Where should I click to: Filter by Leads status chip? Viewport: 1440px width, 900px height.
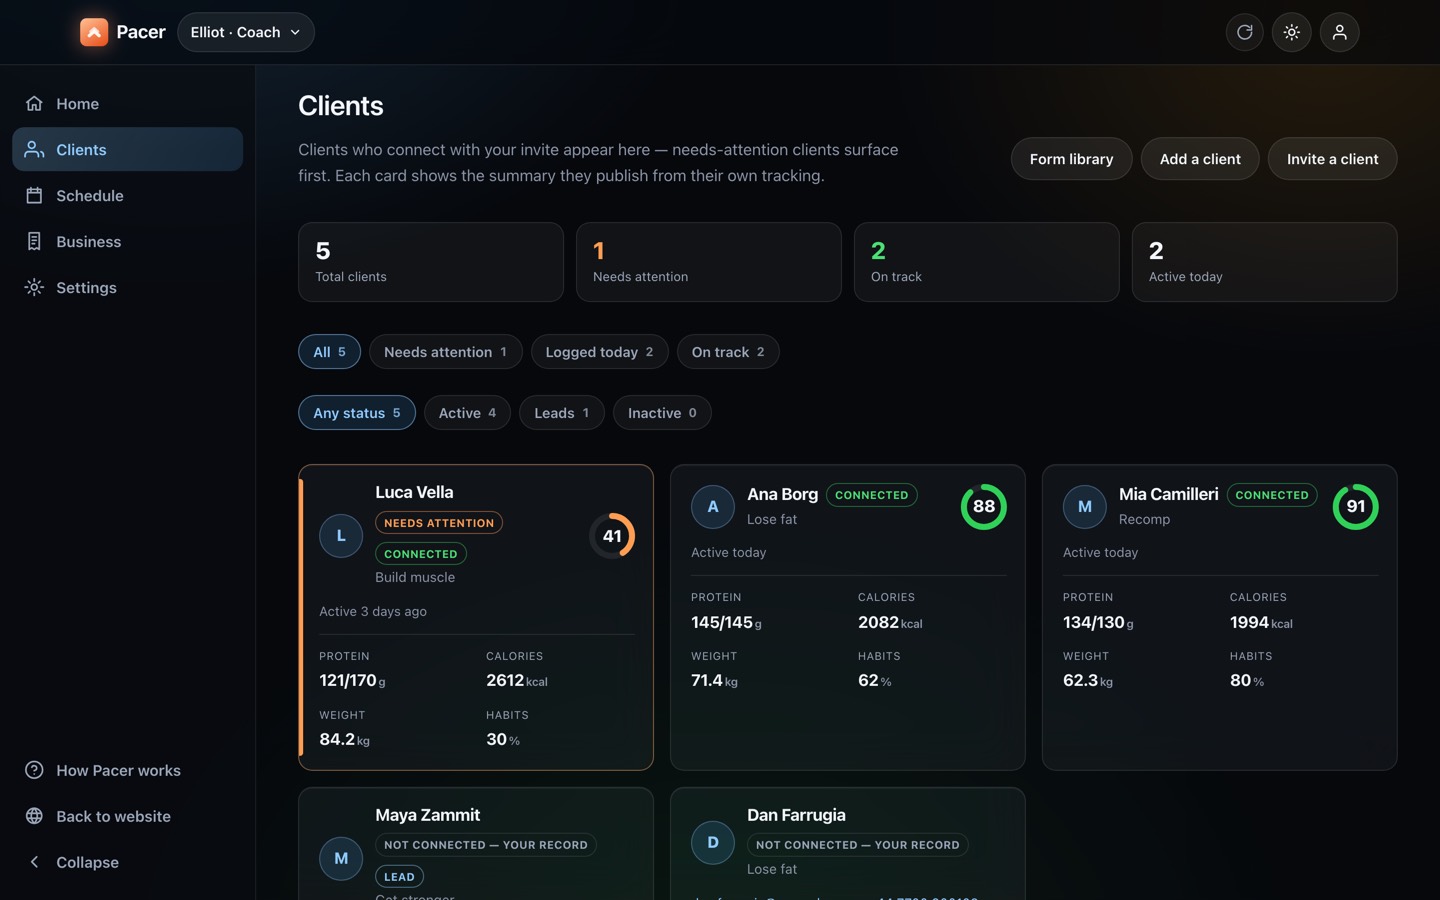562,412
